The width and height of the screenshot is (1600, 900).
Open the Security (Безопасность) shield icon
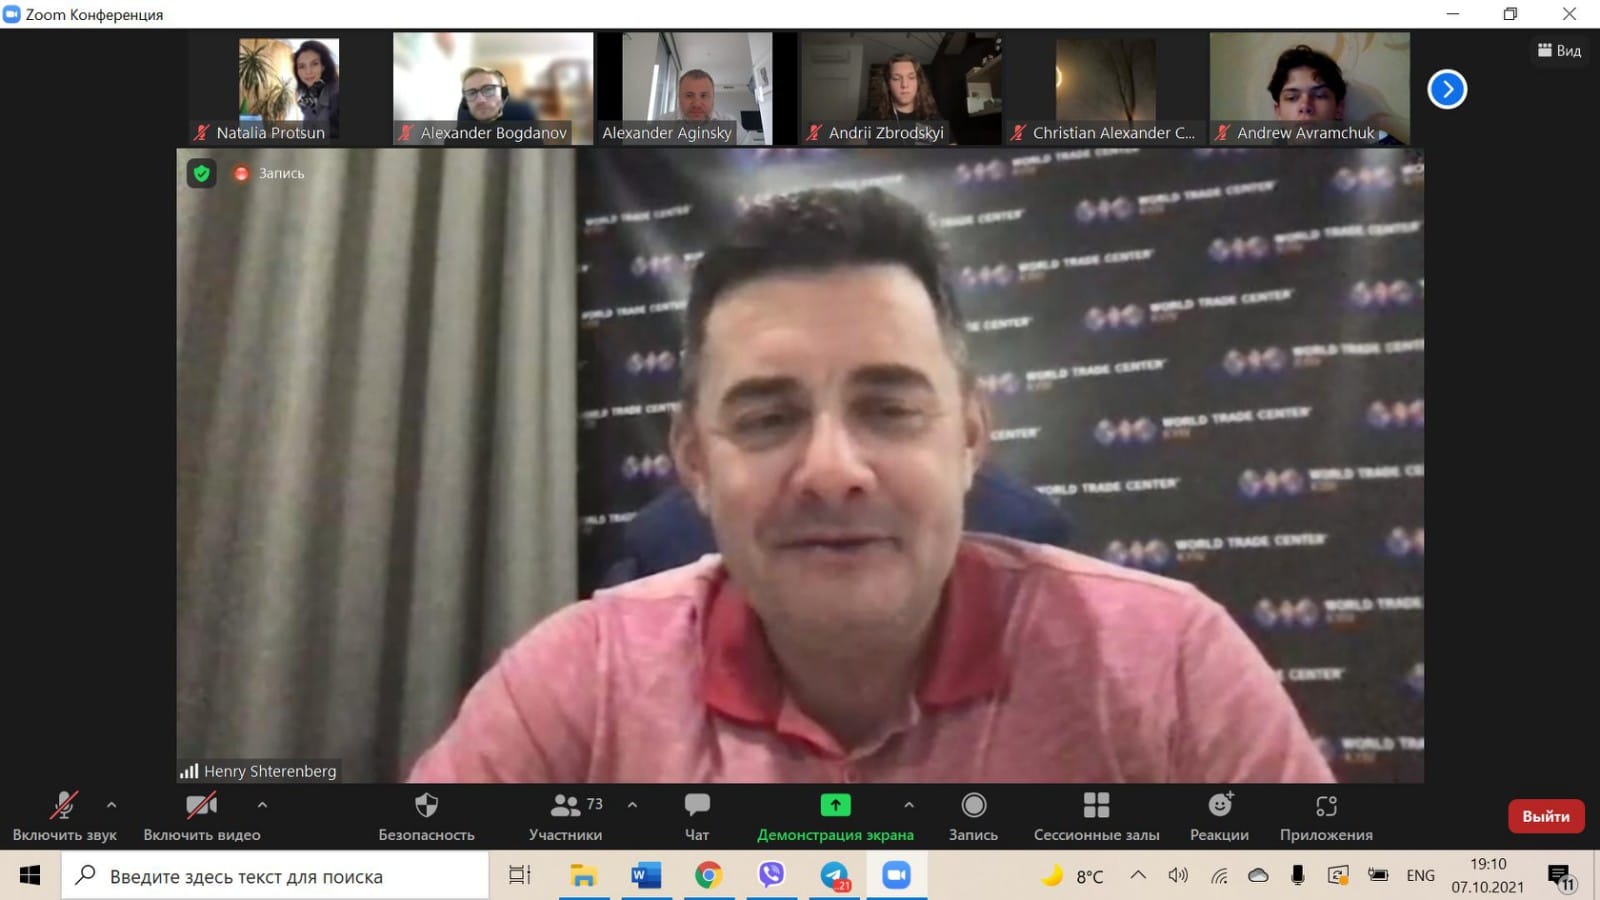tap(426, 806)
